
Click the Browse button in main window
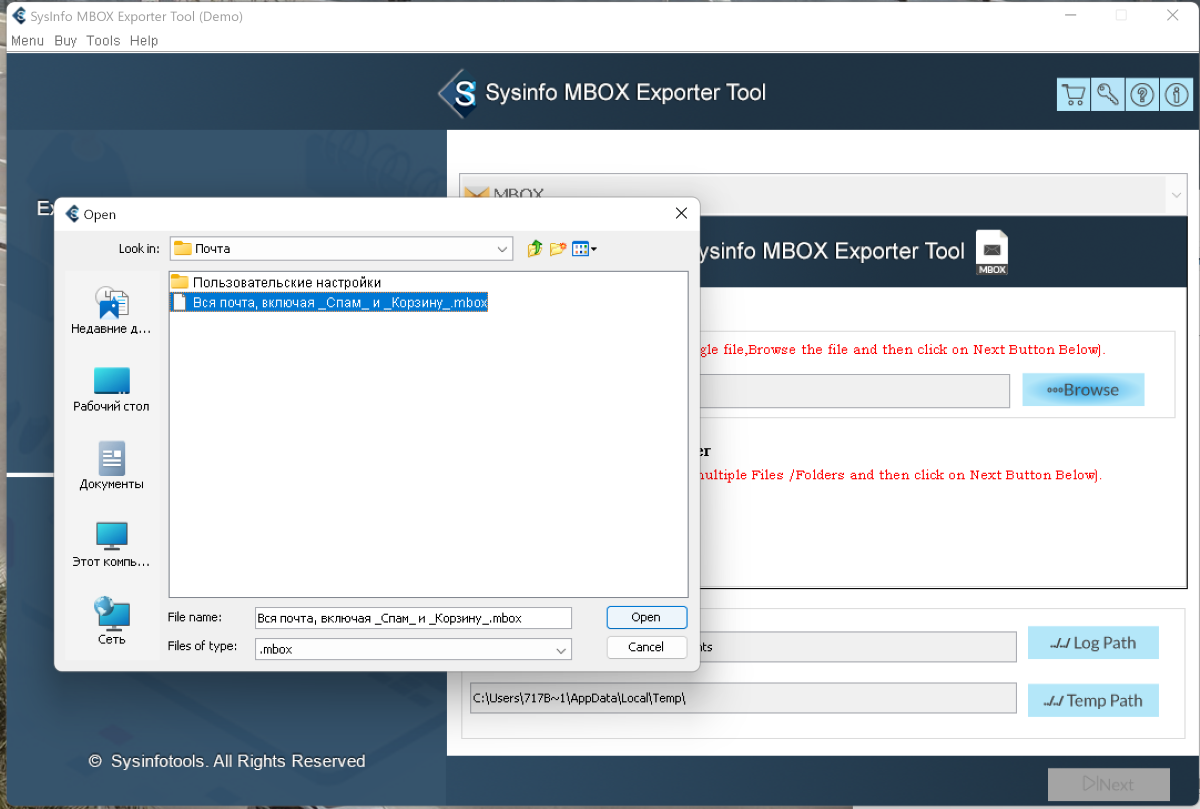coord(1083,390)
